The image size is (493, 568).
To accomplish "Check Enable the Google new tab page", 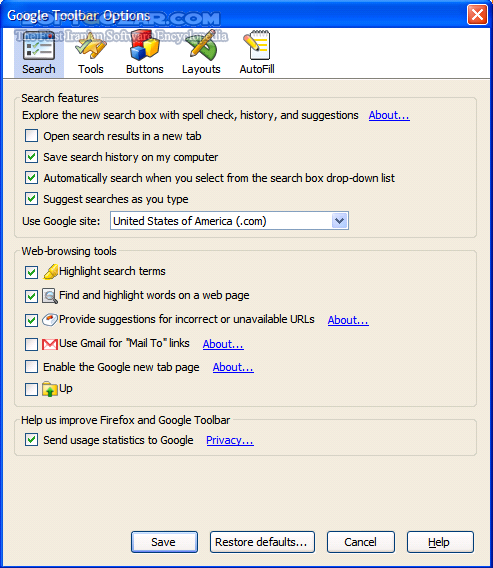I will pyautogui.click(x=32, y=367).
